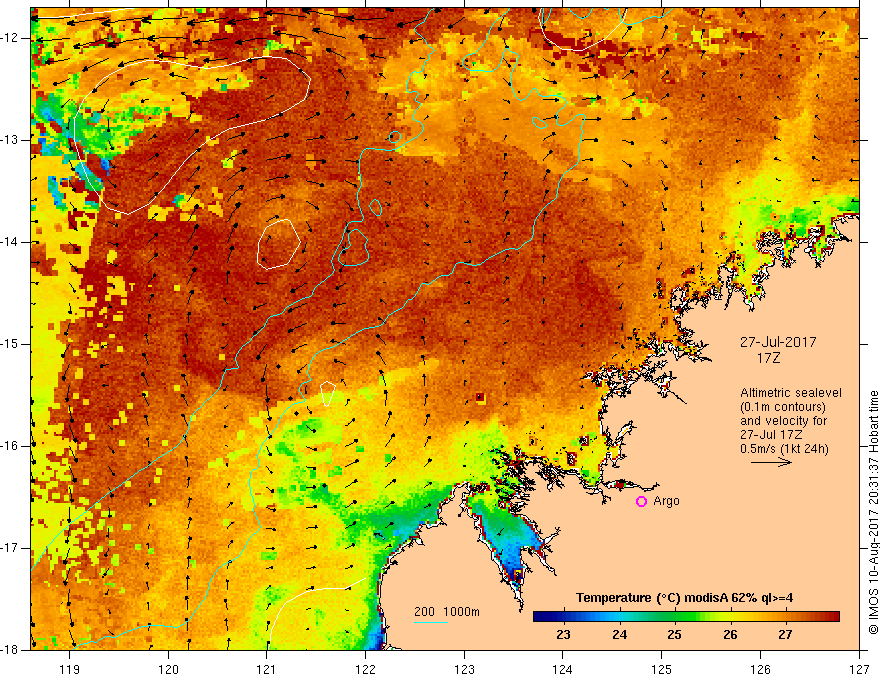
Task: Click the IMOS copyright timestamp text
Action: [x=873, y=512]
